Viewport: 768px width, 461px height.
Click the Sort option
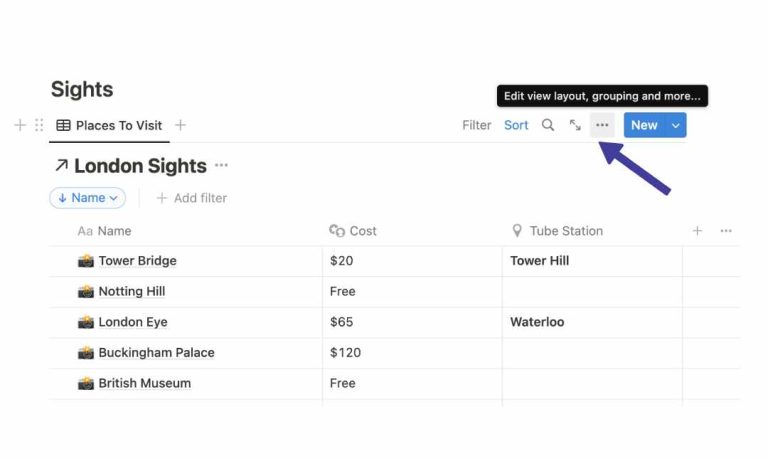pyautogui.click(x=516, y=125)
